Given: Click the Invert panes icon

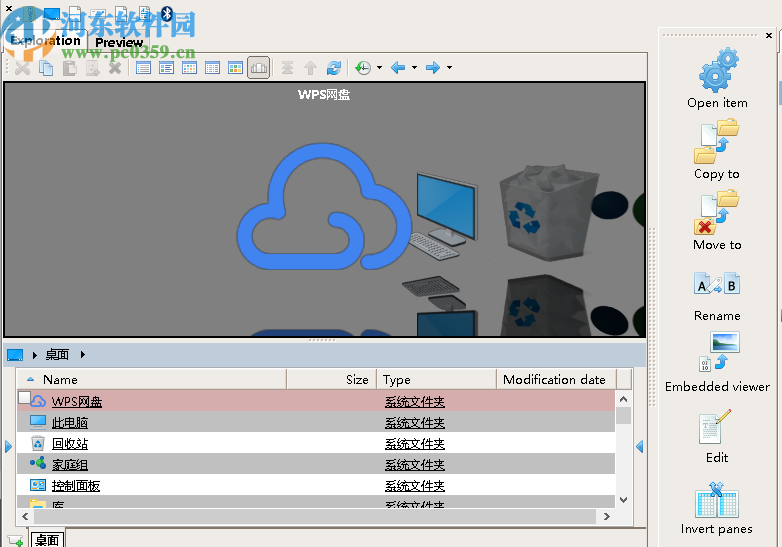Looking at the screenshot, I should coord(717,500).
